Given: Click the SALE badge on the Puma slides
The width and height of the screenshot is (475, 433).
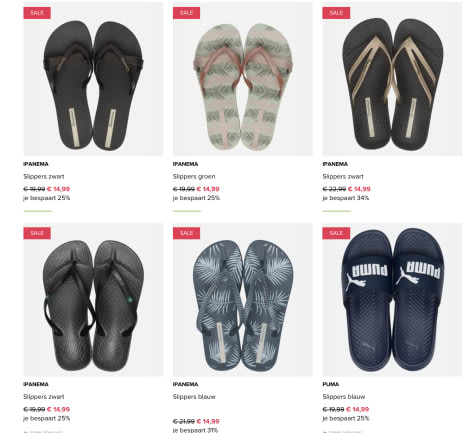Looking at the screenshot, I should [x=336, y=233].
